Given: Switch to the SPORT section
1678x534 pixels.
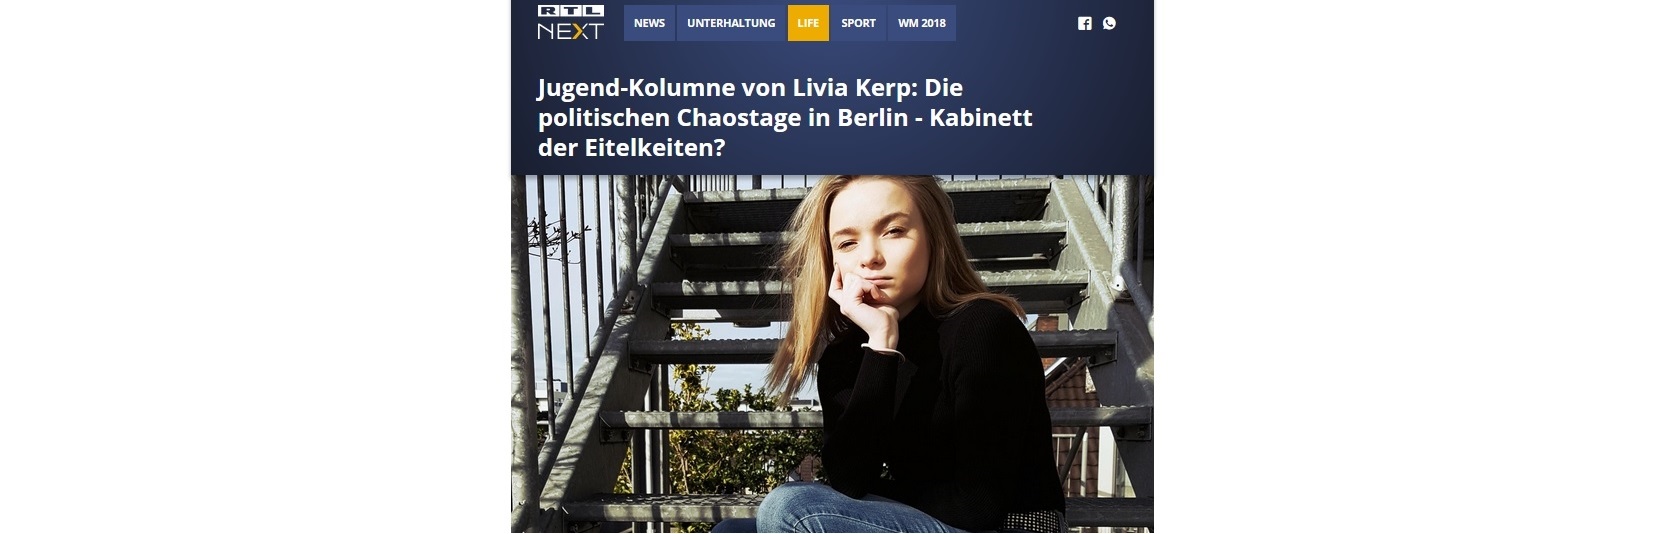Looking at the screenshot, I should click(x=858, y=23).
